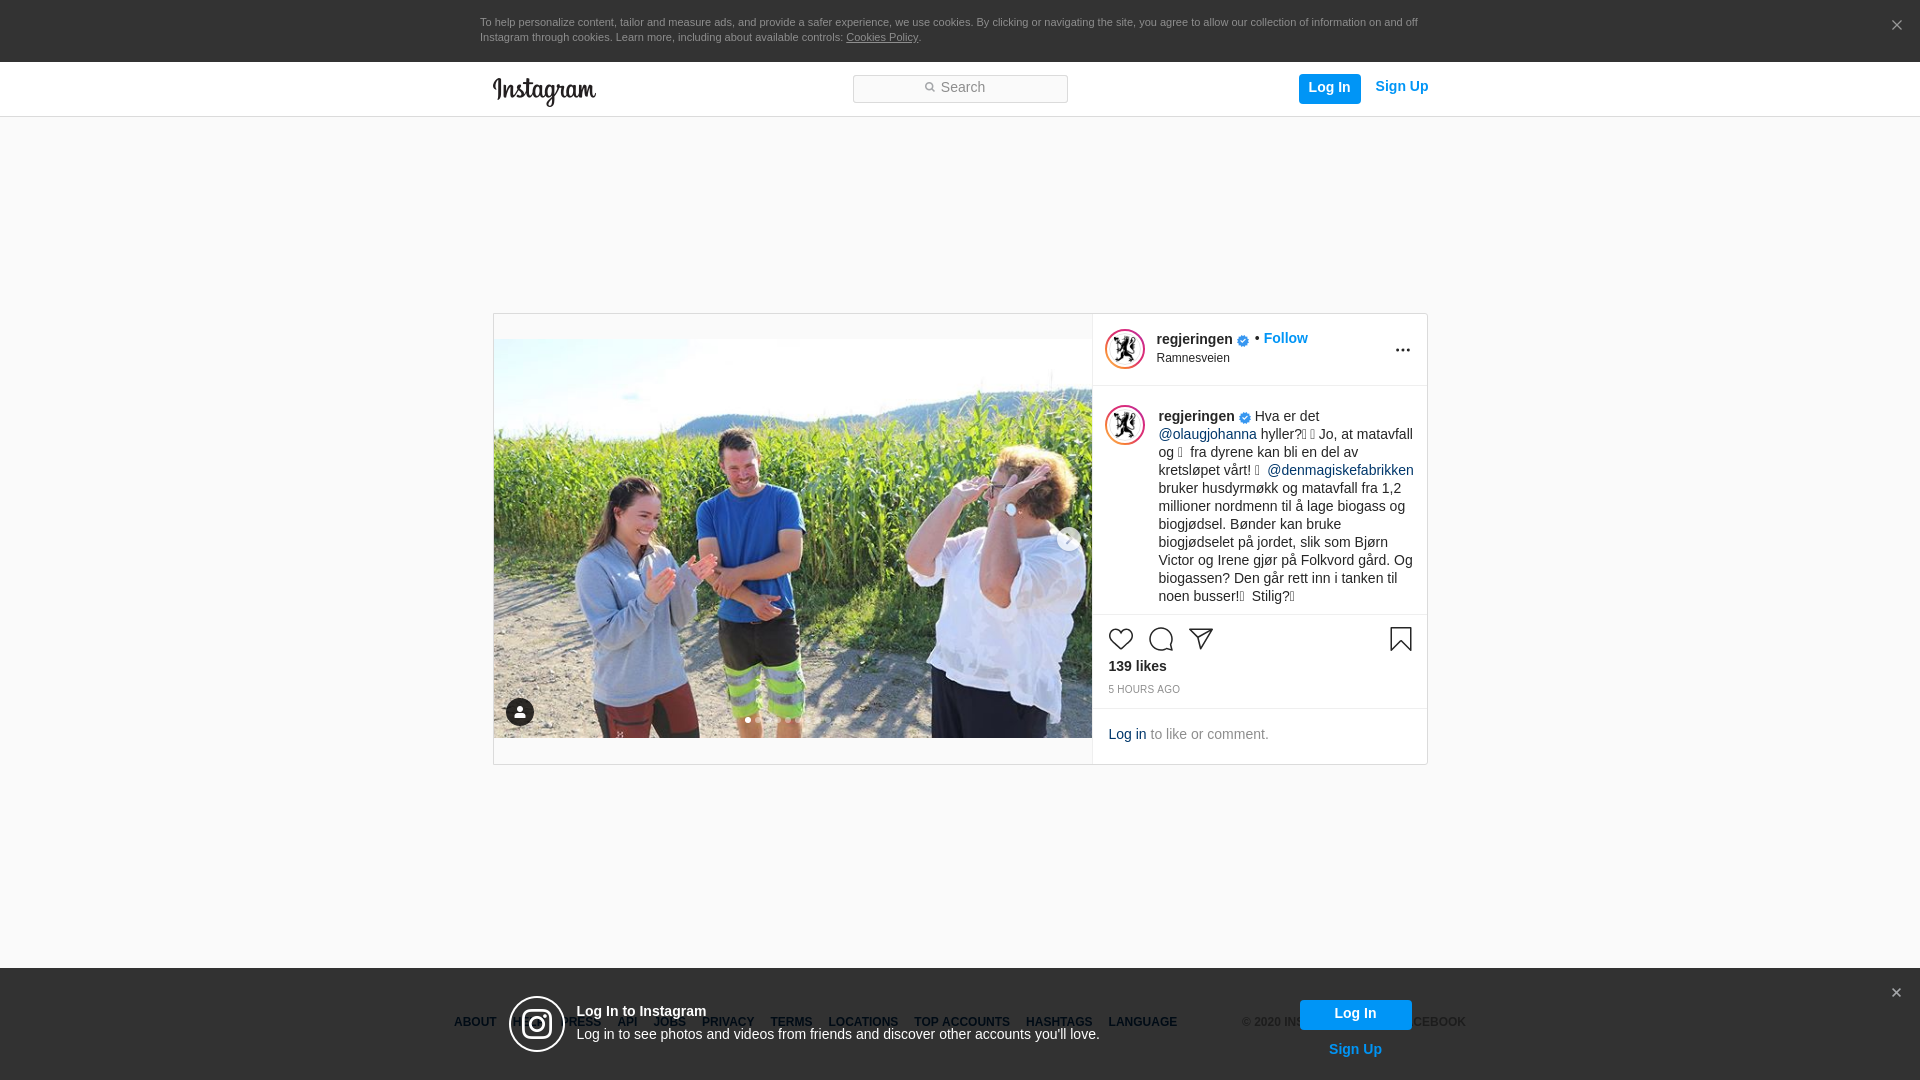Image resolution: width=1920 pixels, height=1080 pixels.
Task: Open the LOCATIONS footer link
Action: pos(863,1022)
